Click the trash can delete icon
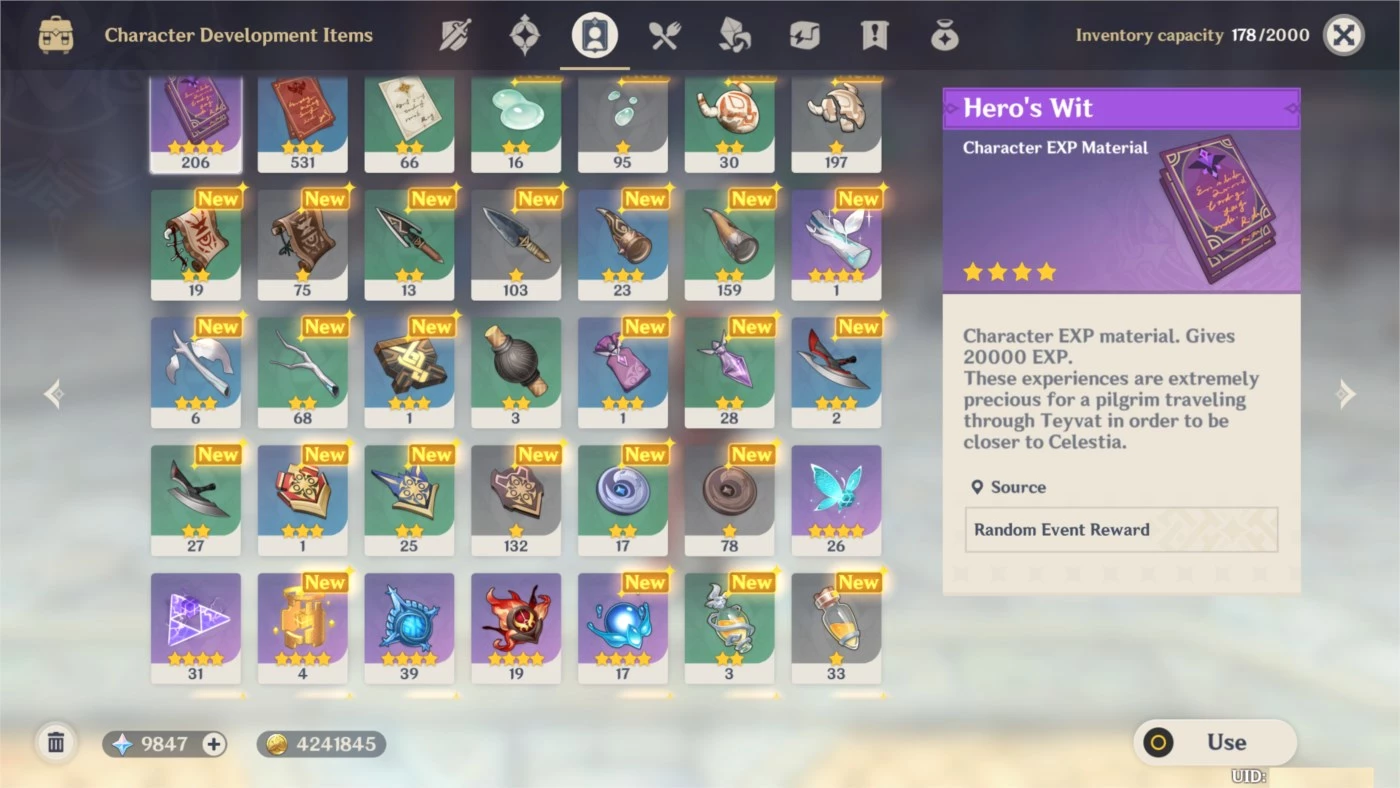The height and width of the screenshot is (788, 1400). pos(56,743)
